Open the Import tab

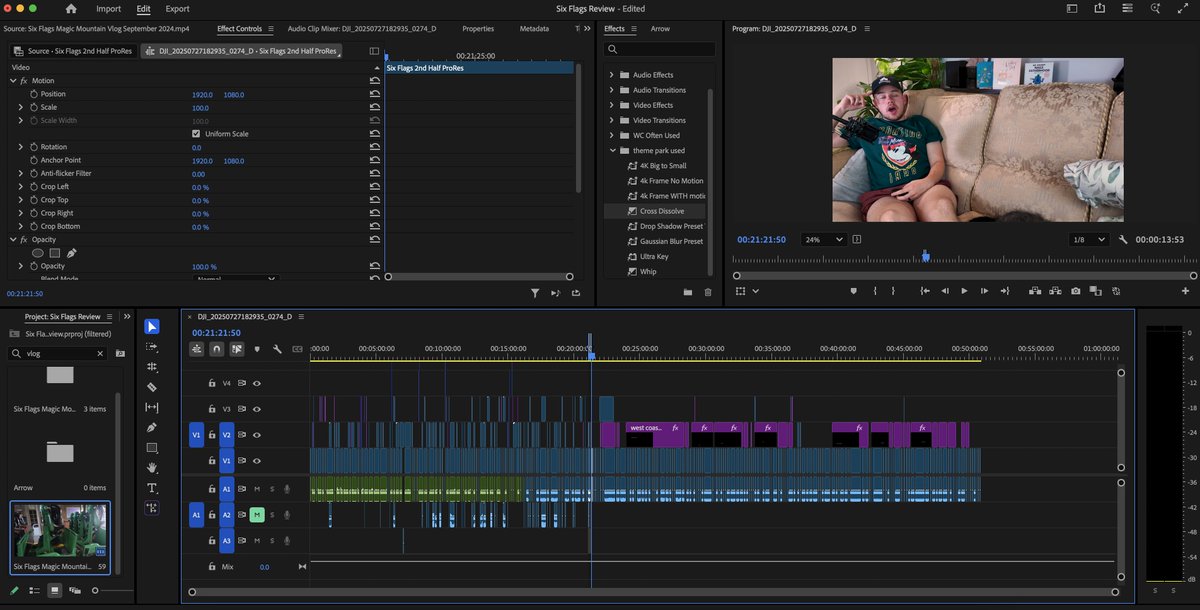(108, 8)
